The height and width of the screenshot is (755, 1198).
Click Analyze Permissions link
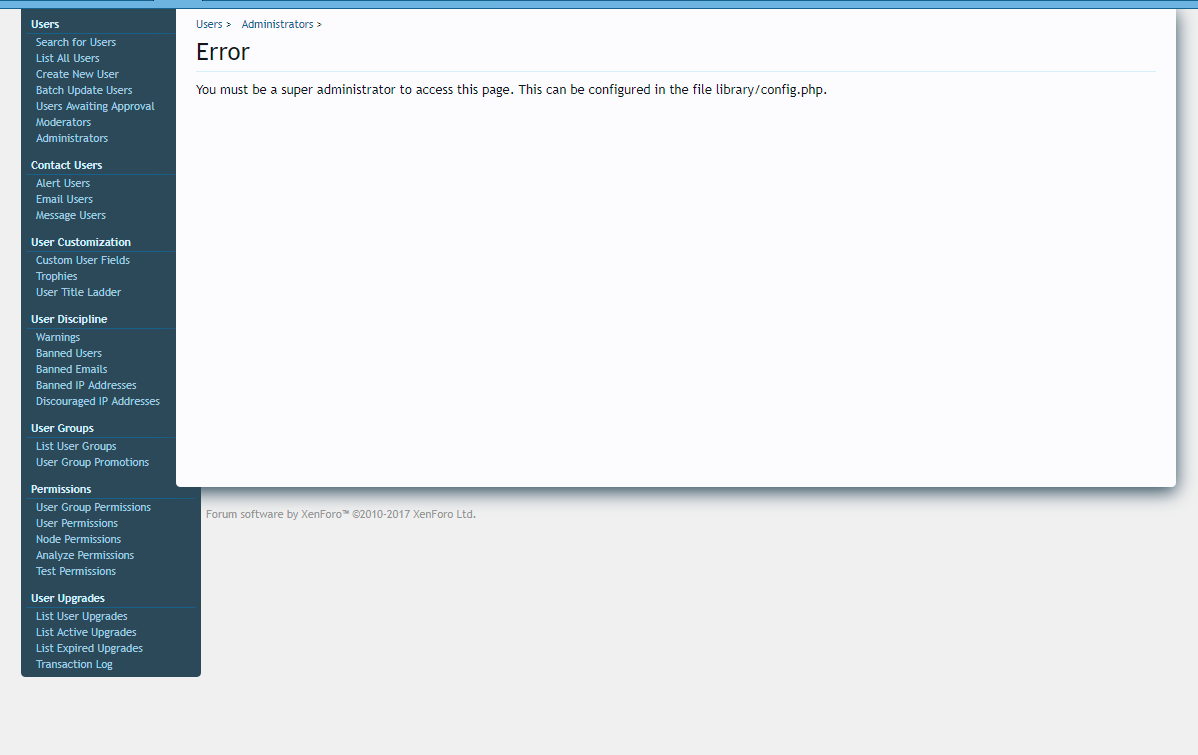(85, 555)
